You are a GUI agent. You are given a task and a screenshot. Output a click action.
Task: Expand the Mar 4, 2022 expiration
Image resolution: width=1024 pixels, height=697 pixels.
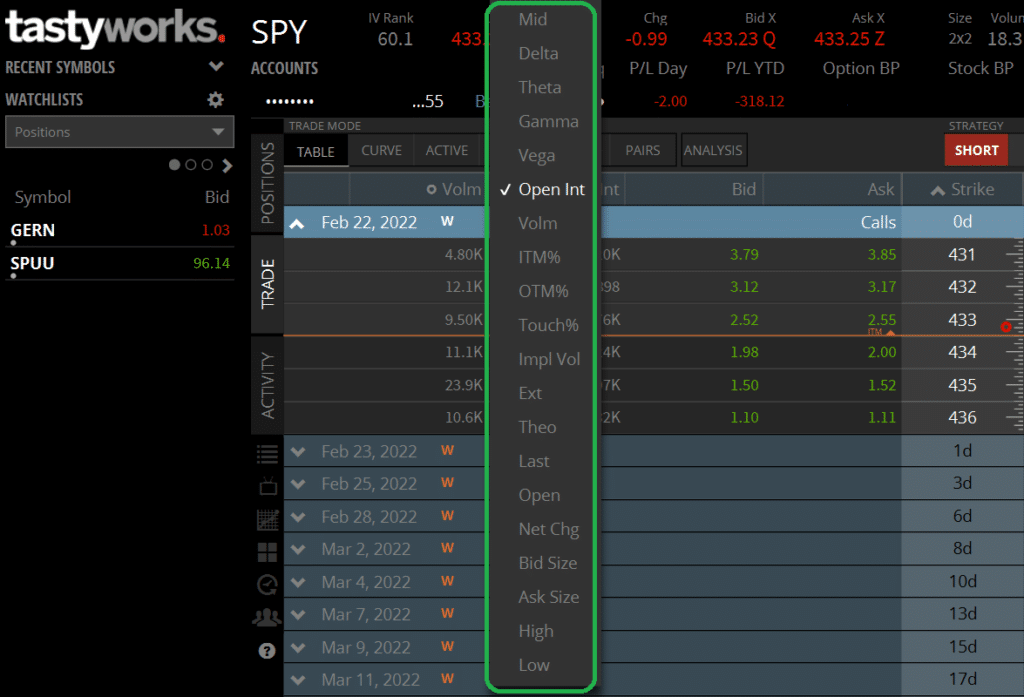[x=298, y=582]
